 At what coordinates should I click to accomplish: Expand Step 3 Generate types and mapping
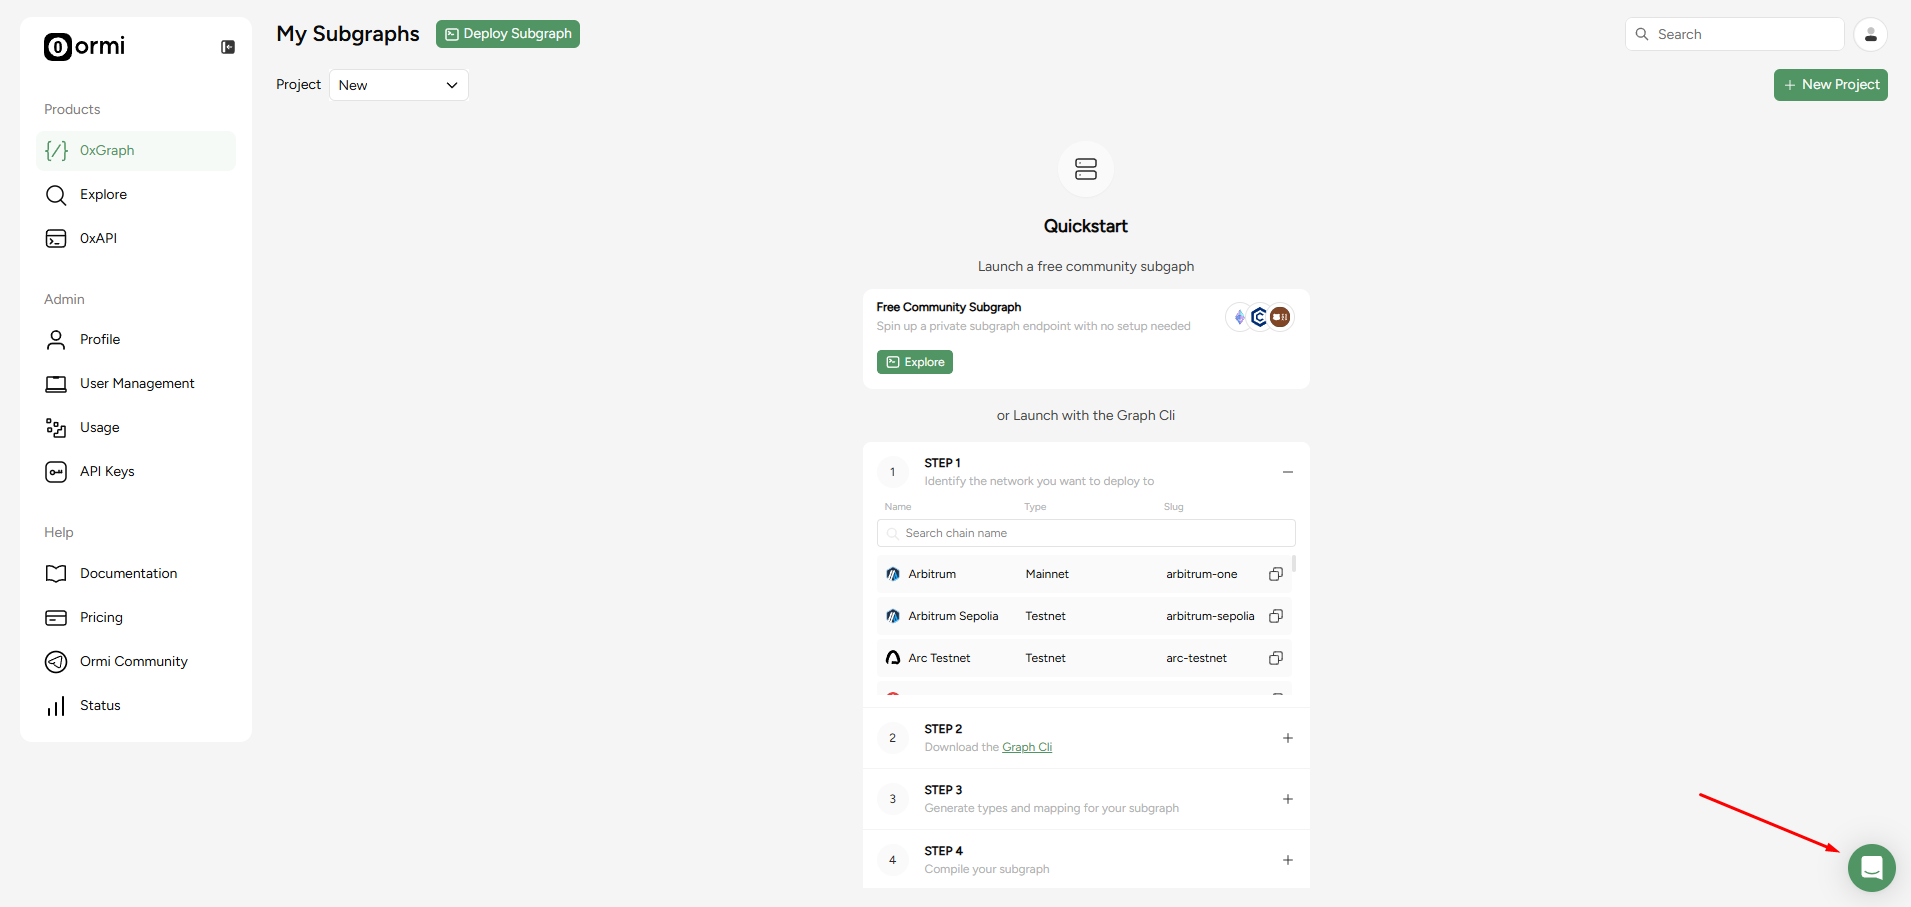tap(1287, 799)
